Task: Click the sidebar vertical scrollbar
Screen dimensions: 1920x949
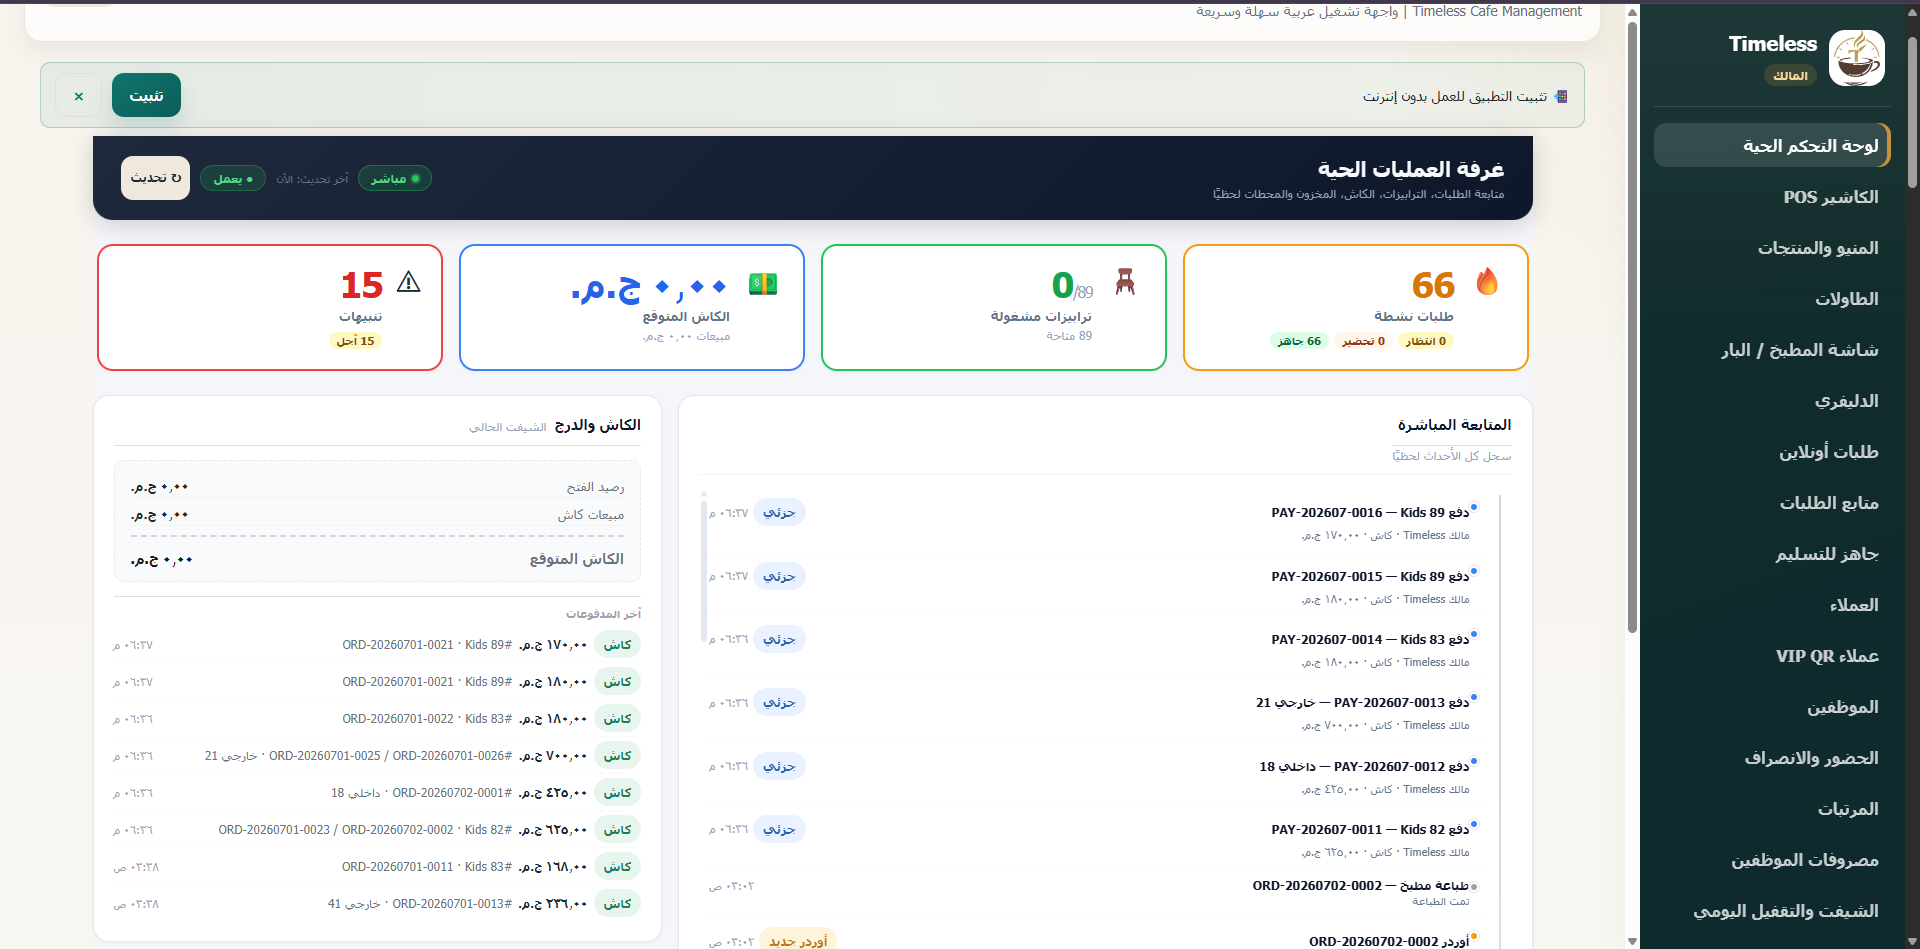Action: (1912, 112)
